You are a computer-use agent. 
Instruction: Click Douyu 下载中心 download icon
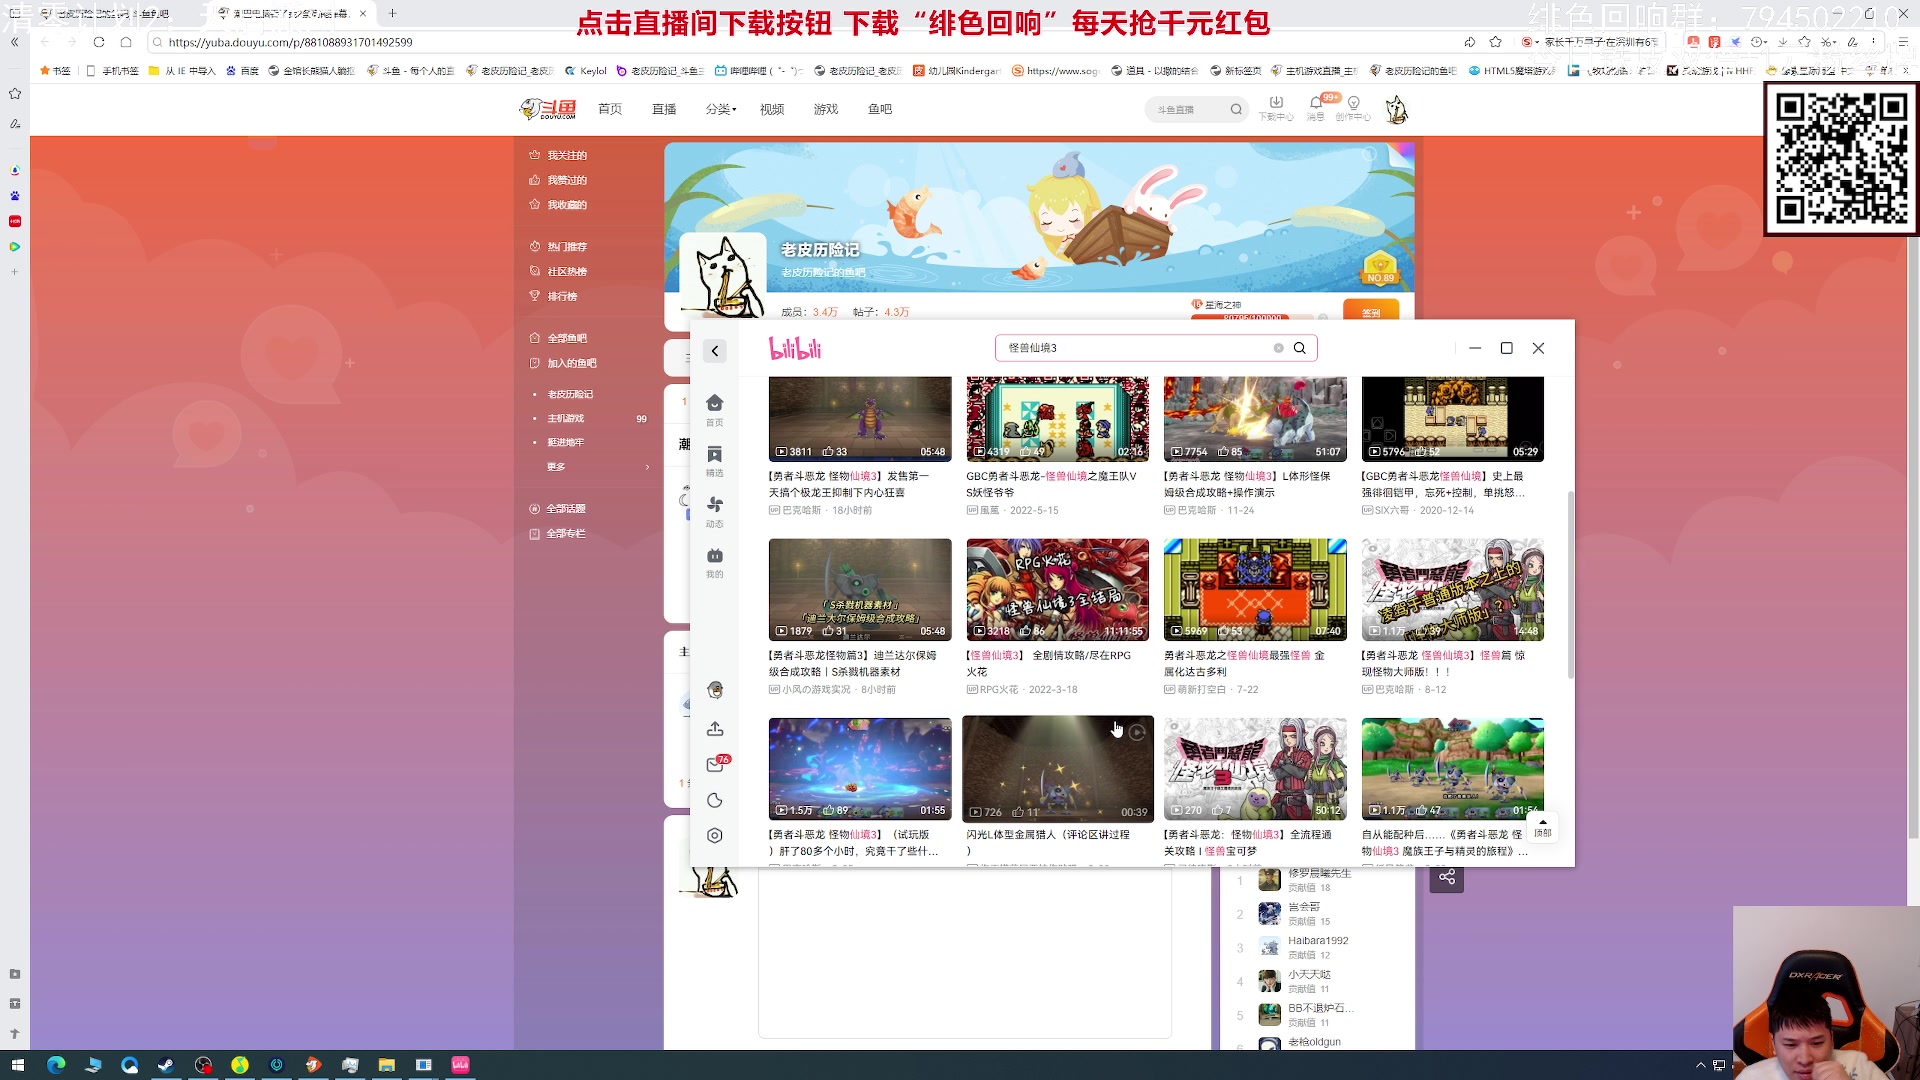[x=1276, y=108]
